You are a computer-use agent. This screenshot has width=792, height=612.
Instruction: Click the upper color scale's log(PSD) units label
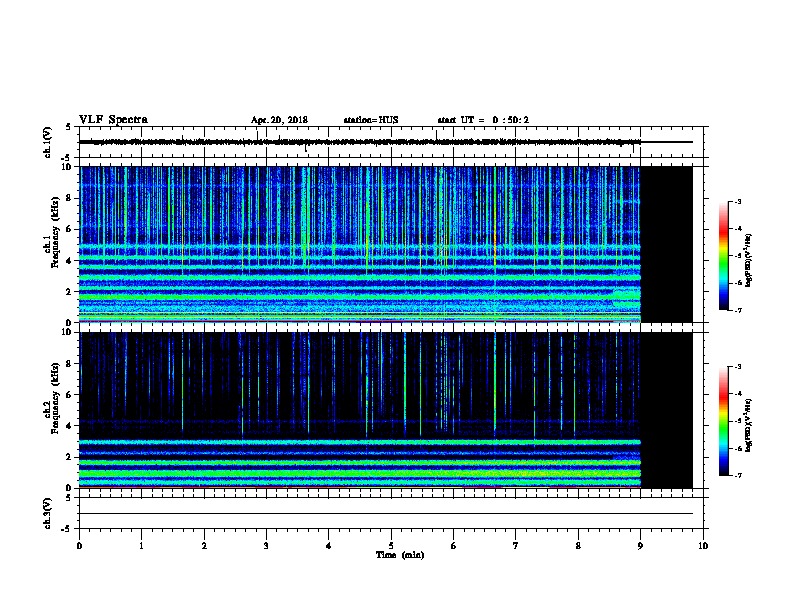tap(749, 260)
